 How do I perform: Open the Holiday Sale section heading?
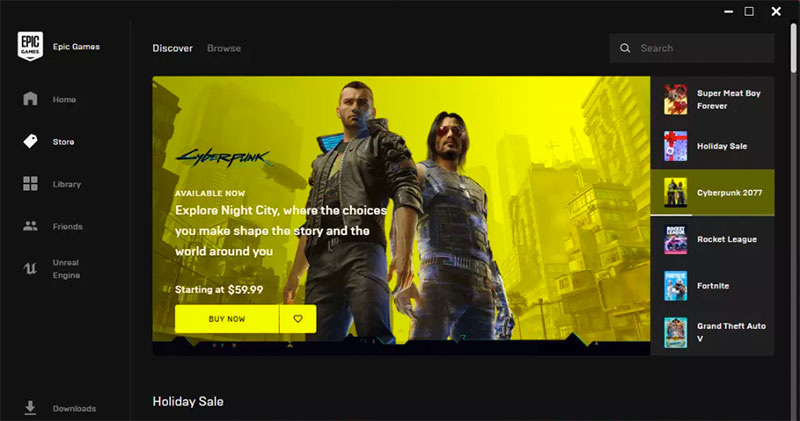[x=188, y=402]
